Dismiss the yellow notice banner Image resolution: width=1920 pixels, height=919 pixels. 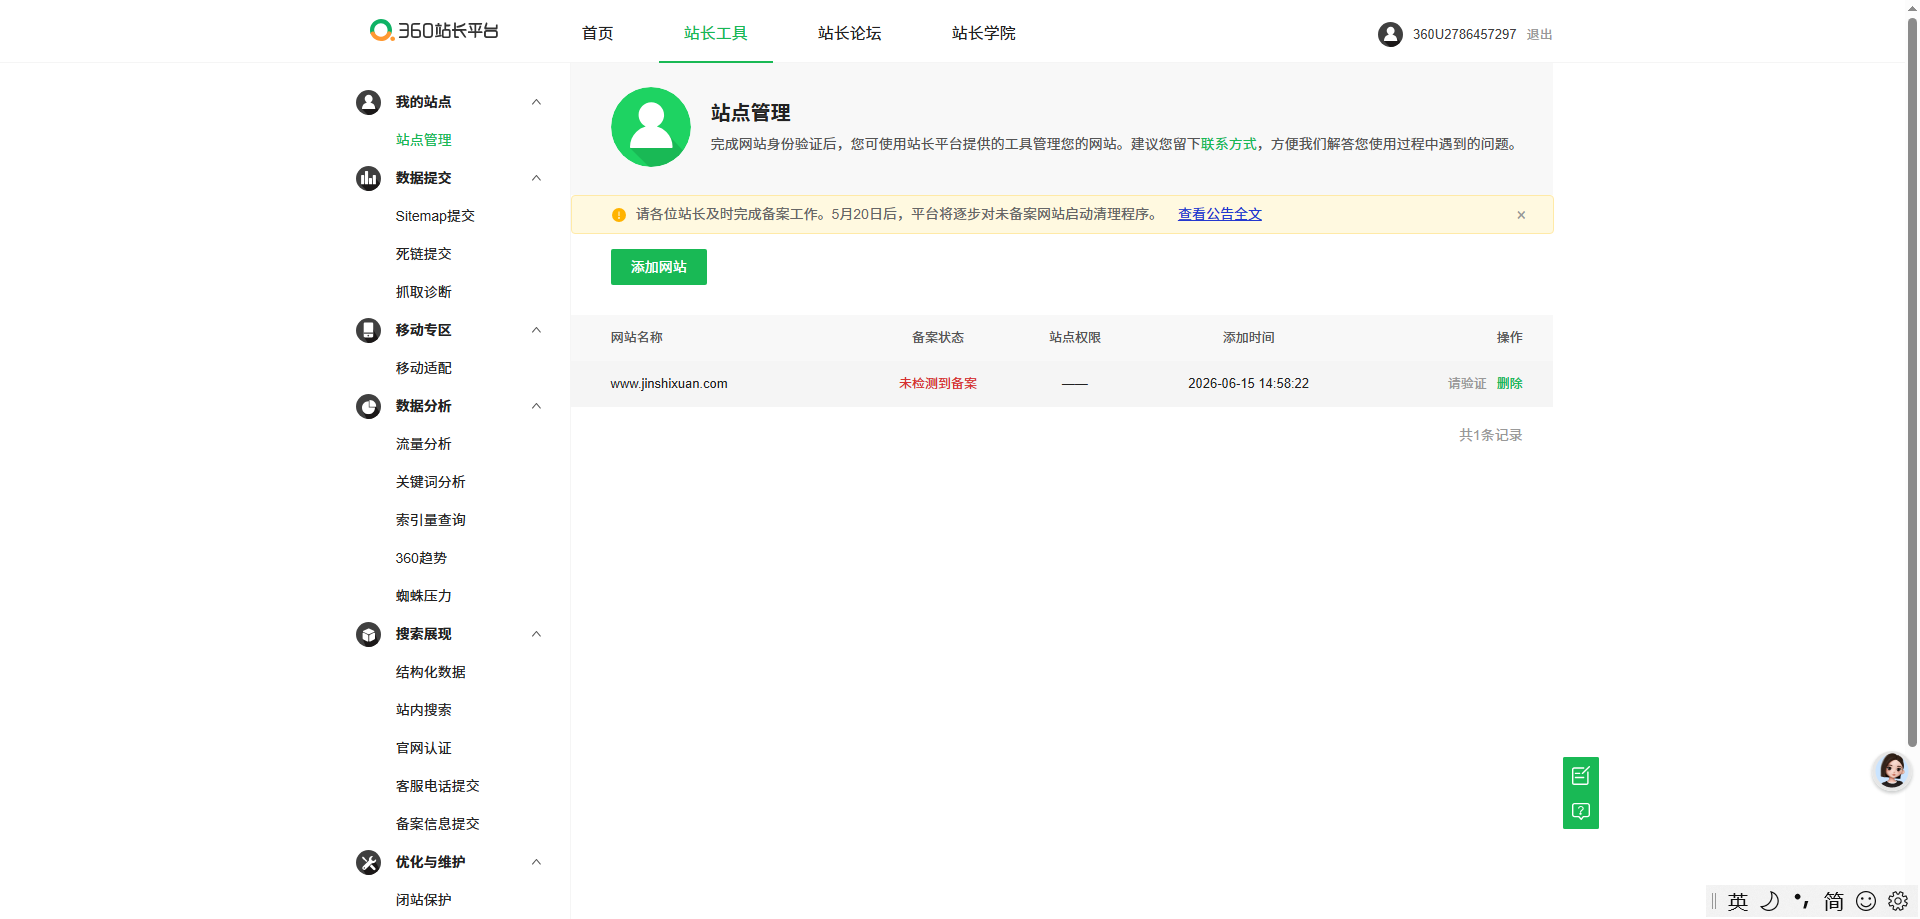click(x=1520, y=215)
